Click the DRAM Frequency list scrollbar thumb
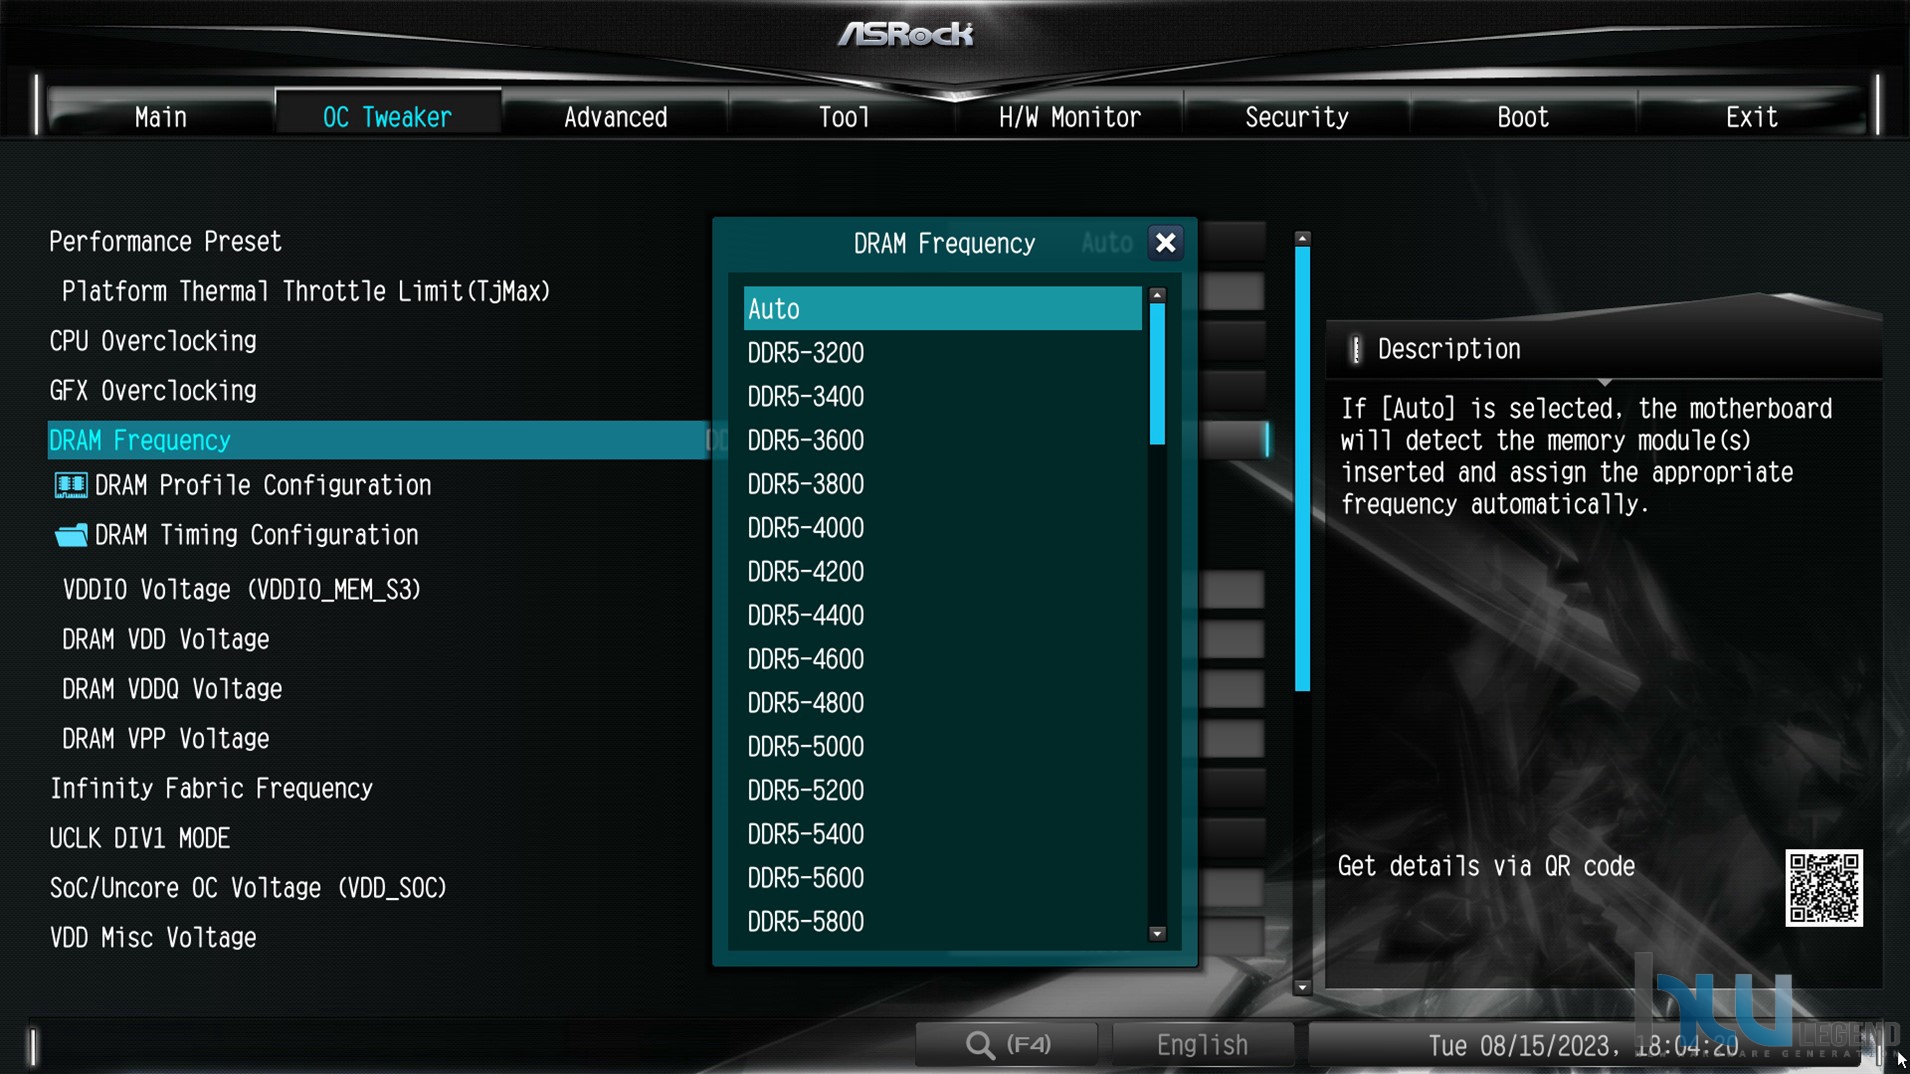 pyautogui.click(x=1157, y=374)
